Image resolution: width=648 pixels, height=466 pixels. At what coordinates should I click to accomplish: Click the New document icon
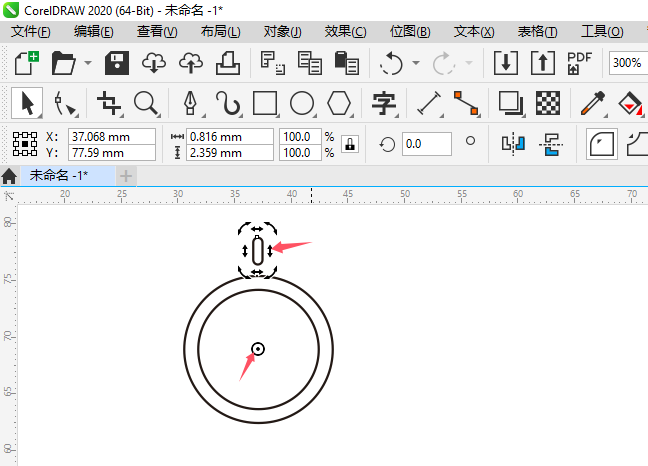click(27, 63)
